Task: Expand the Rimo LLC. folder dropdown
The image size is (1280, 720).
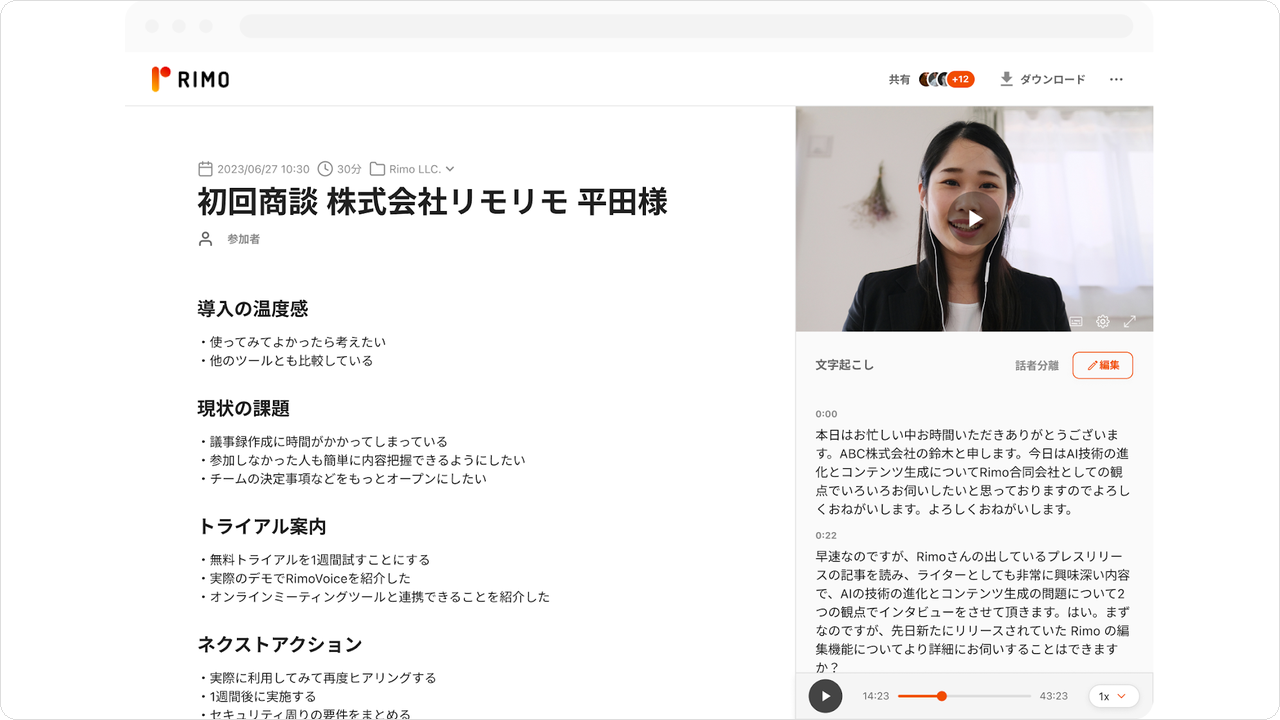Action: pos(450,169)
